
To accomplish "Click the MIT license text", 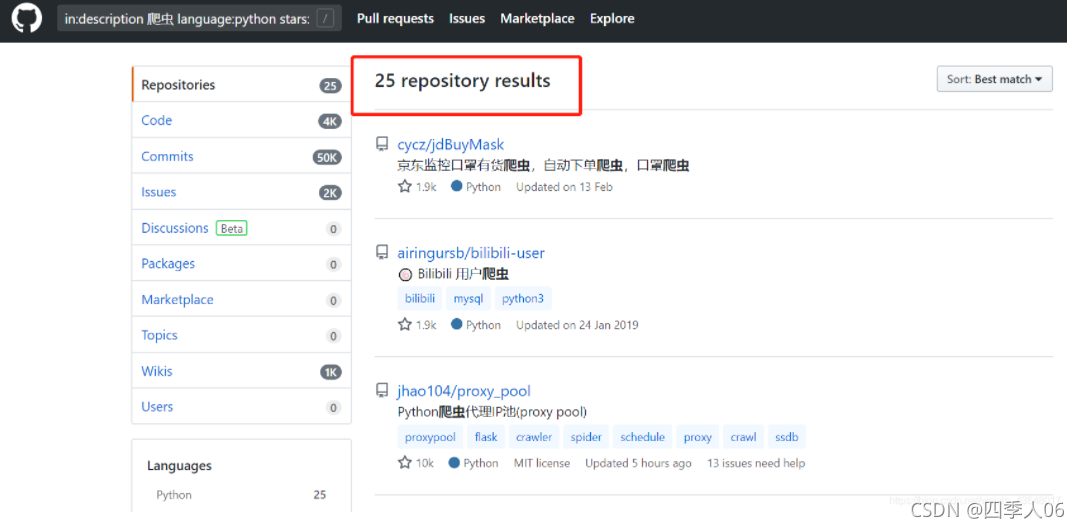I will 542,463.
